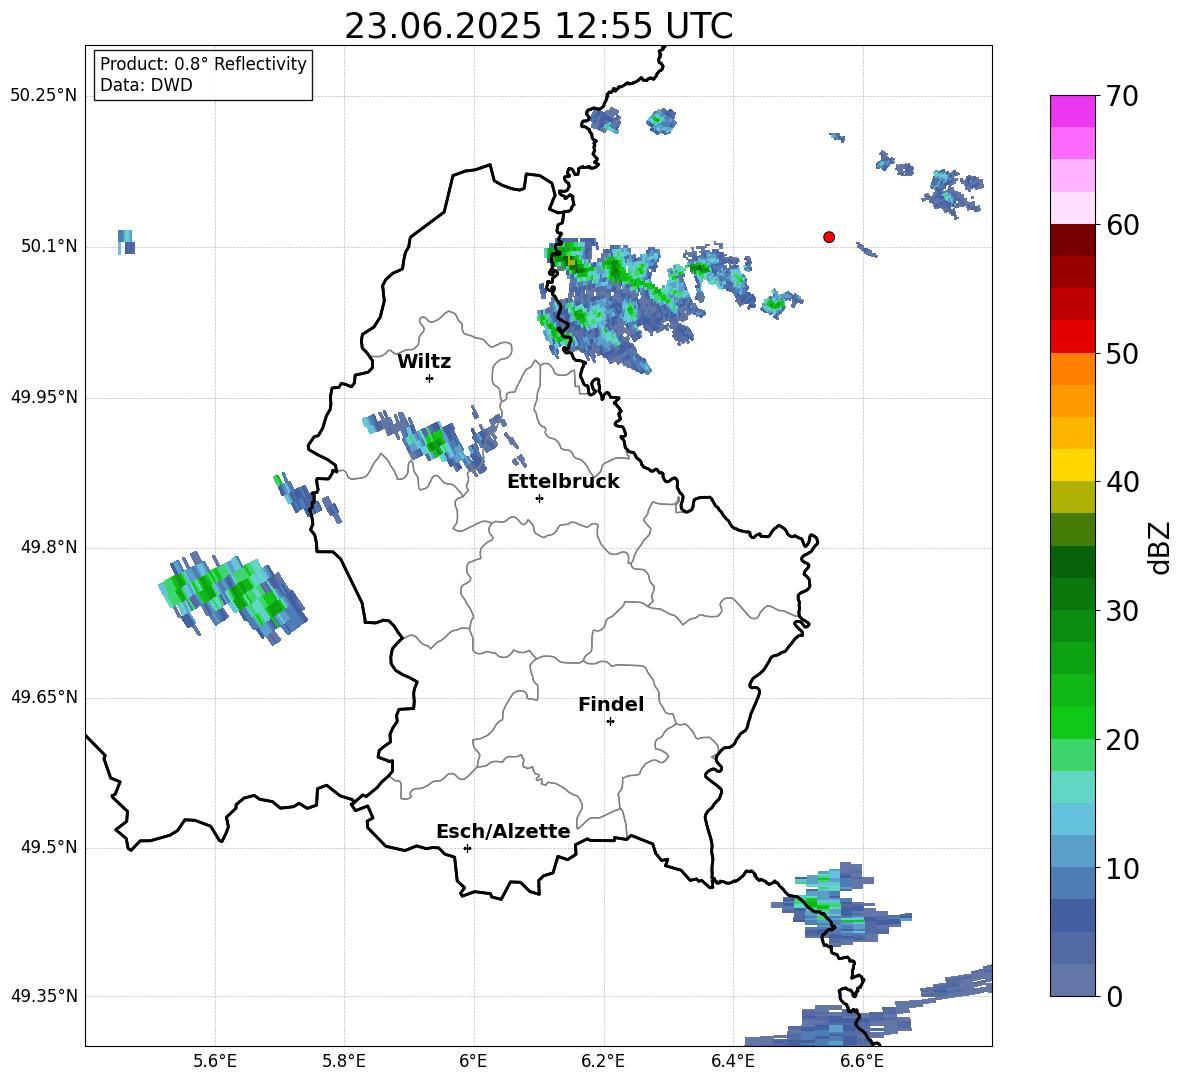The height and width of the screenshot is (1081, 1184).
Task: Click the 'Data: DWD' text
Action: pyautogui.click(x=146, y=85)
